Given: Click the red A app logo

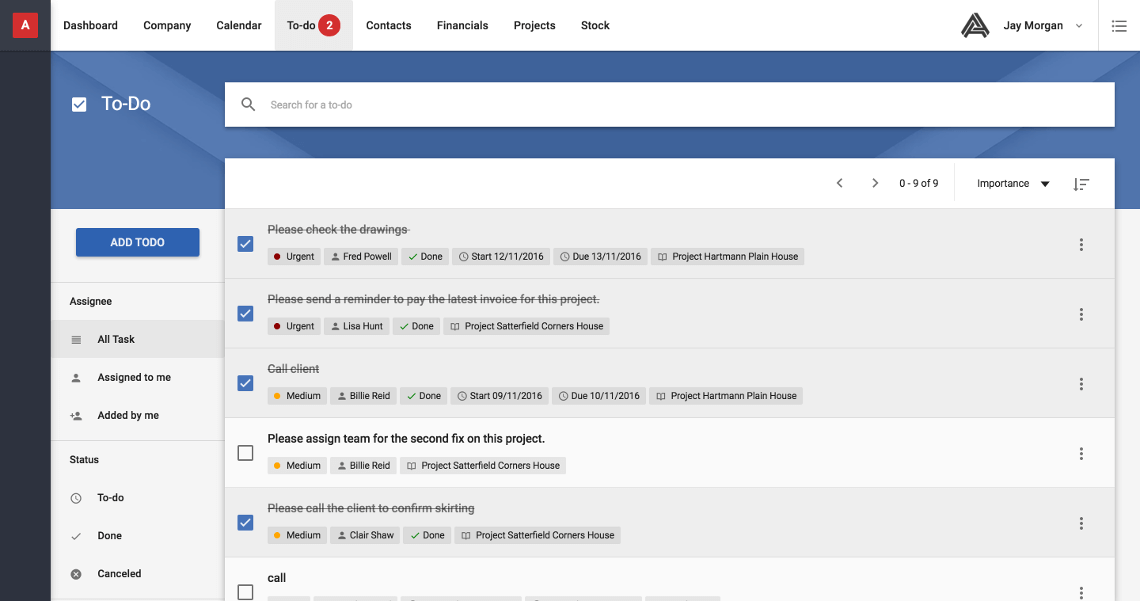Looking at the screenshot, I should pos(25,25).
